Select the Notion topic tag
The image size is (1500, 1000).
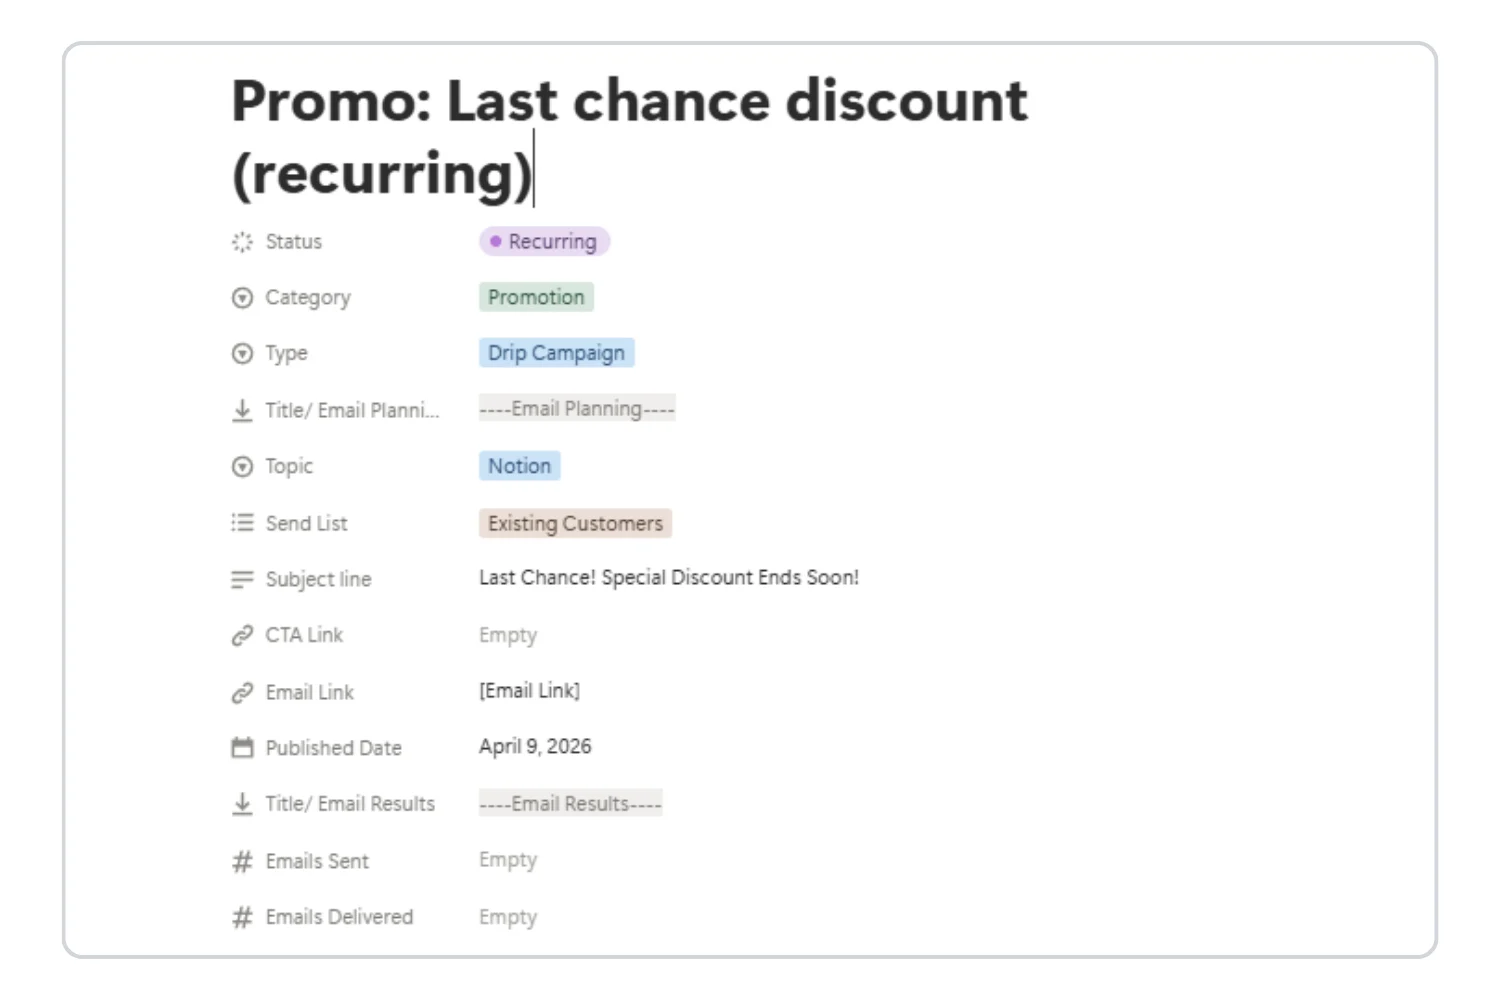pos(519,466)
